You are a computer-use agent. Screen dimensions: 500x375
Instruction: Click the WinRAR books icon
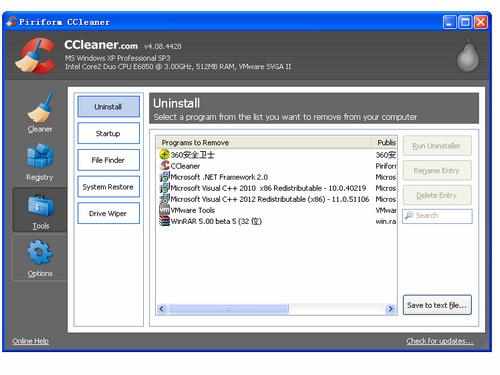pyautogui.click(x=165, y=221)
